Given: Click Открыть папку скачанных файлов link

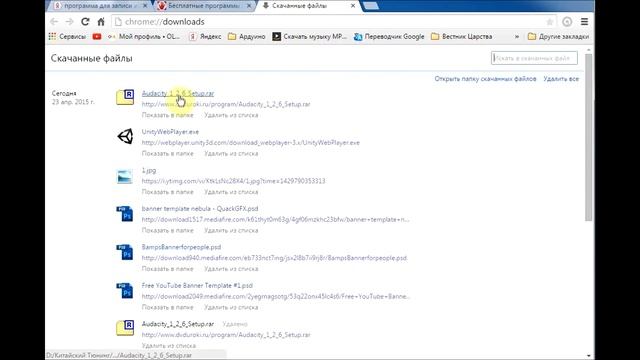Looking at the screenshot, I should pos(485,79).
